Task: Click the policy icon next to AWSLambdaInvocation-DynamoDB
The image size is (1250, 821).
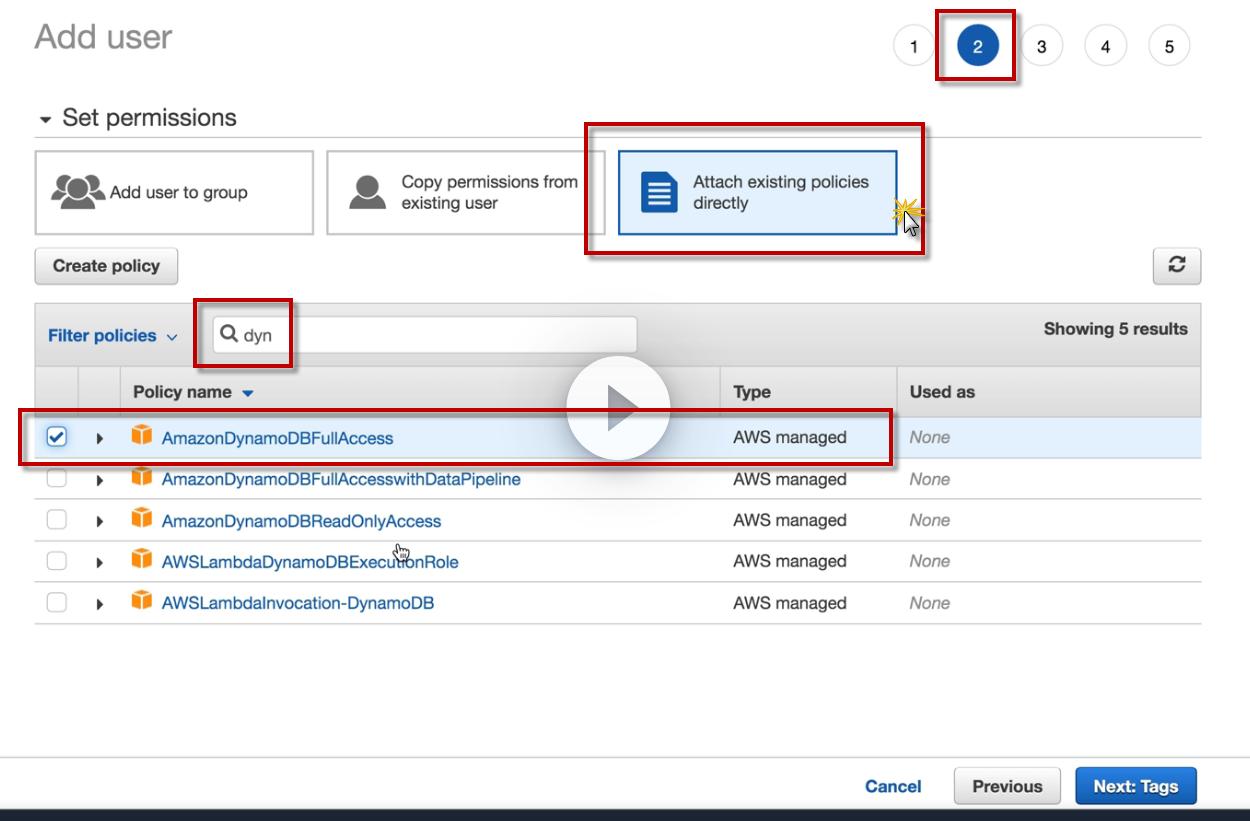Action: pyautogui.click(x=143, y=602)
